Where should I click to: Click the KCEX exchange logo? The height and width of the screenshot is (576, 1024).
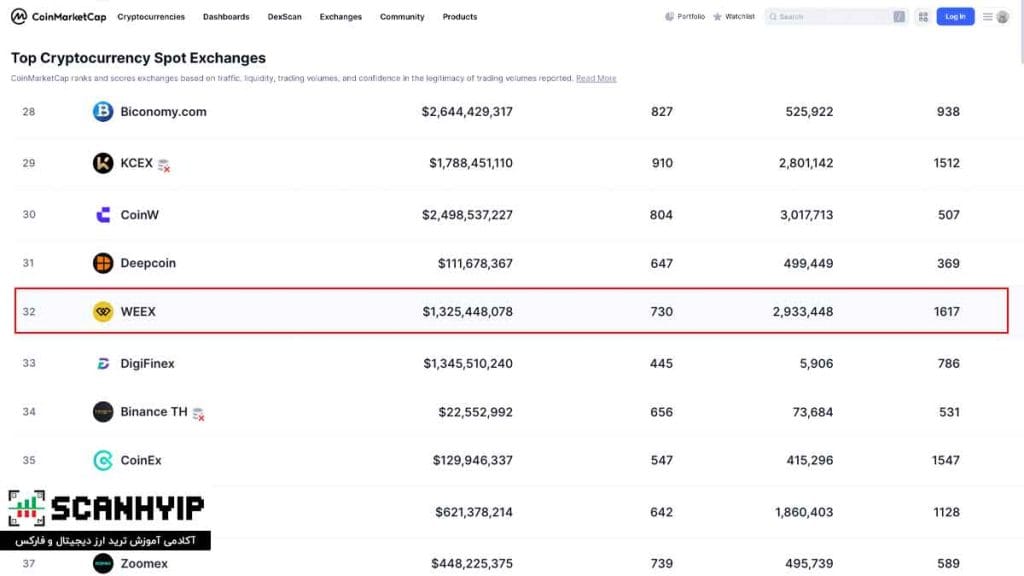pyautogui.click(x=103, y=163)
